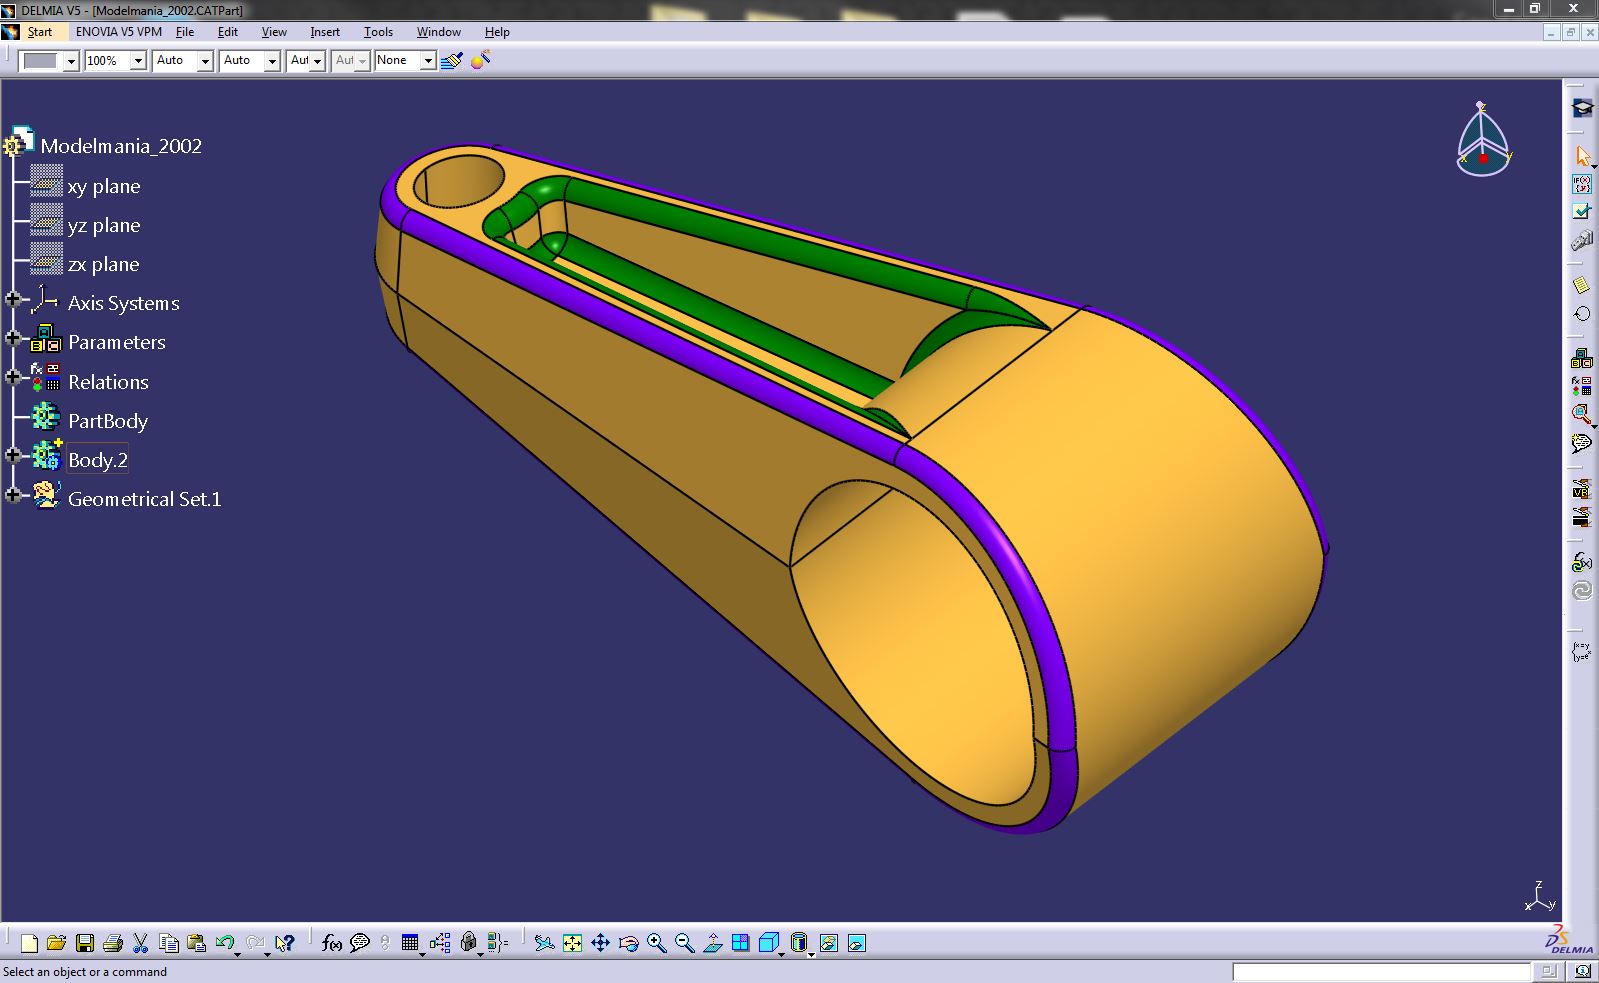Zoom in with the magnifier plus icon
Screen dimensions: 1599x983
[x=656, y=943]
